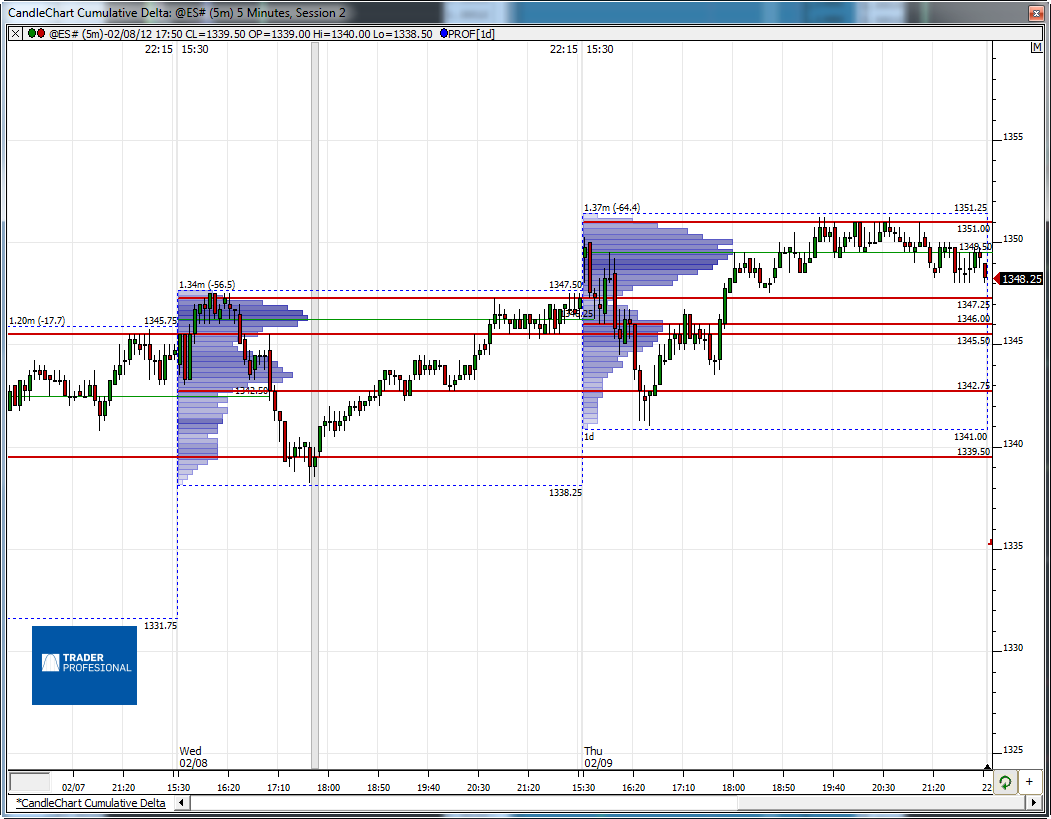
Task: Click the 1347.25 level label at right
Action: tap(973, 305)
